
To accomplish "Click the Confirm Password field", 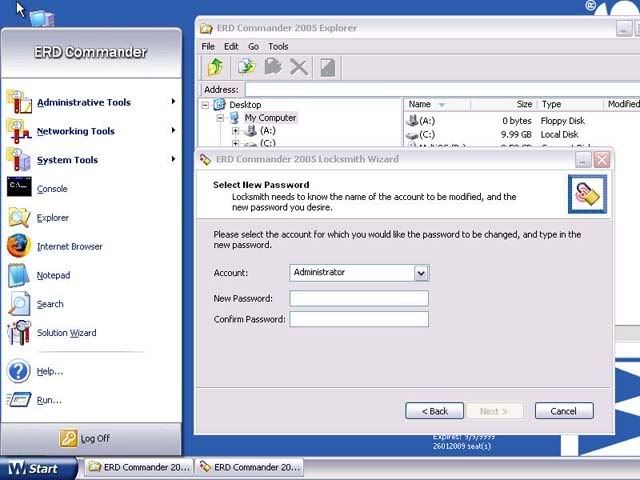I will click(359, 319).
